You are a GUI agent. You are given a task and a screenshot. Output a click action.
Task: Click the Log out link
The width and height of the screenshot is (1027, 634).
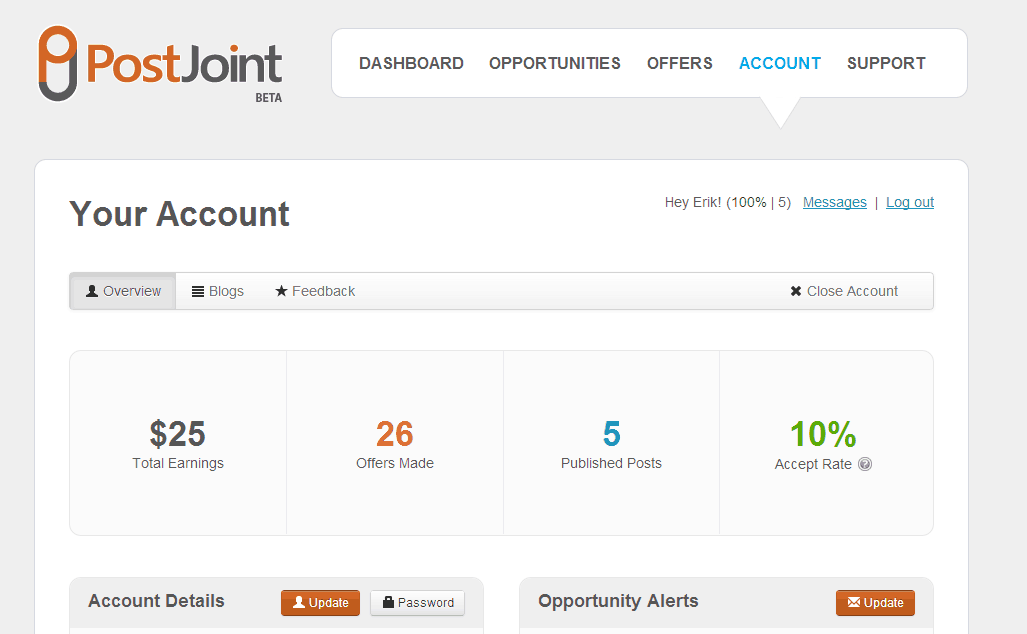pos(910,202)
